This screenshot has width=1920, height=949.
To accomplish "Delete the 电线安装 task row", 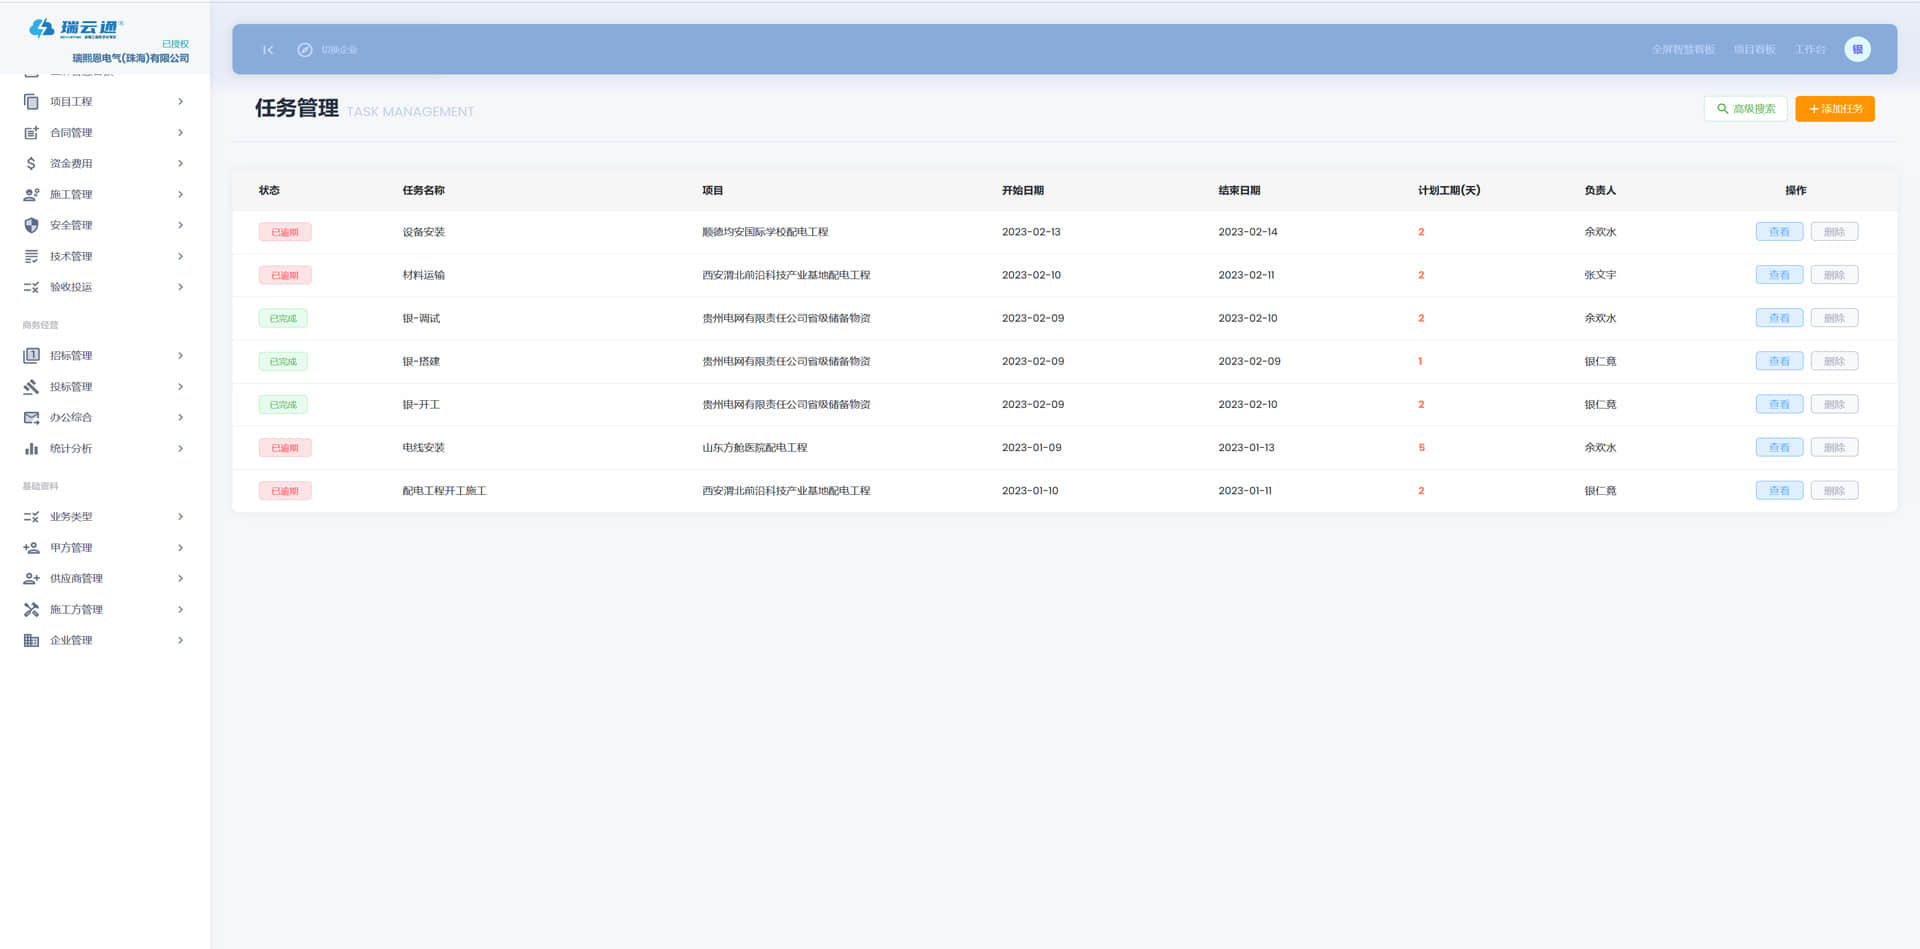I will 1834,447.
